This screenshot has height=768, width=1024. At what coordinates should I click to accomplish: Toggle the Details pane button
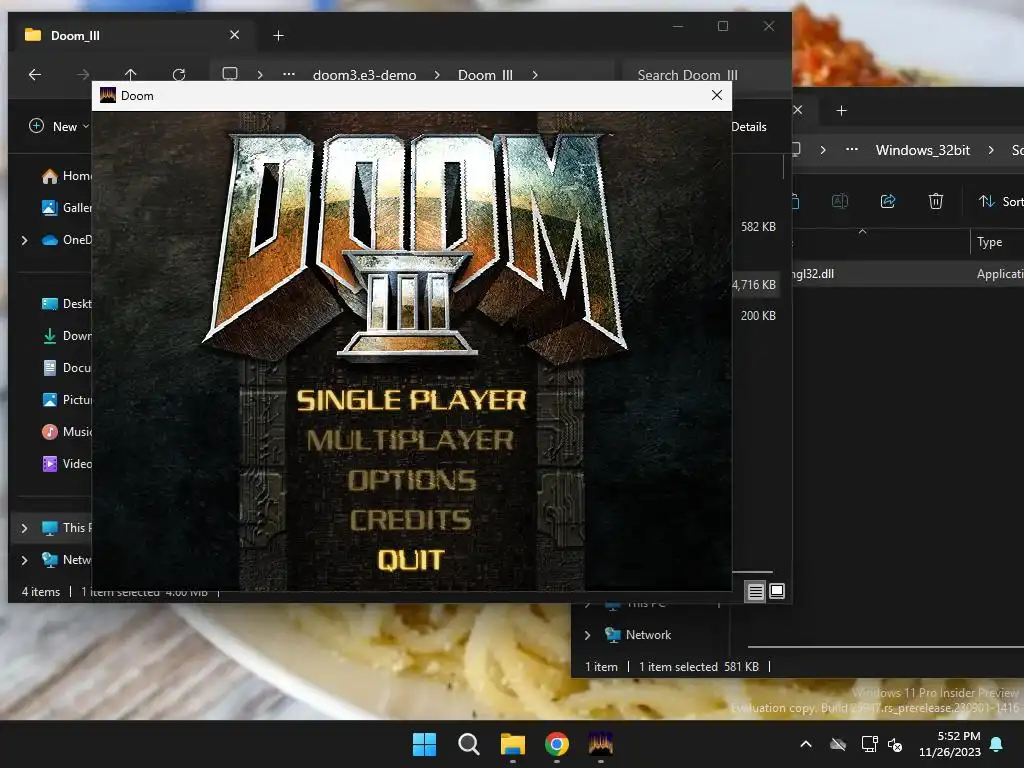click(748, 127)
